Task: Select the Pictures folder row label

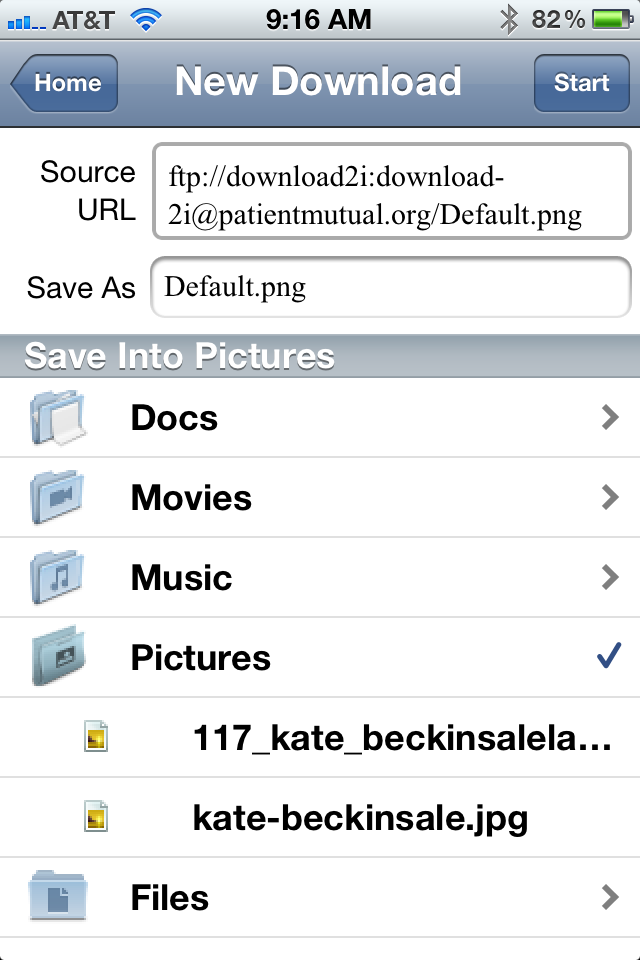Action: pos(201,658)
